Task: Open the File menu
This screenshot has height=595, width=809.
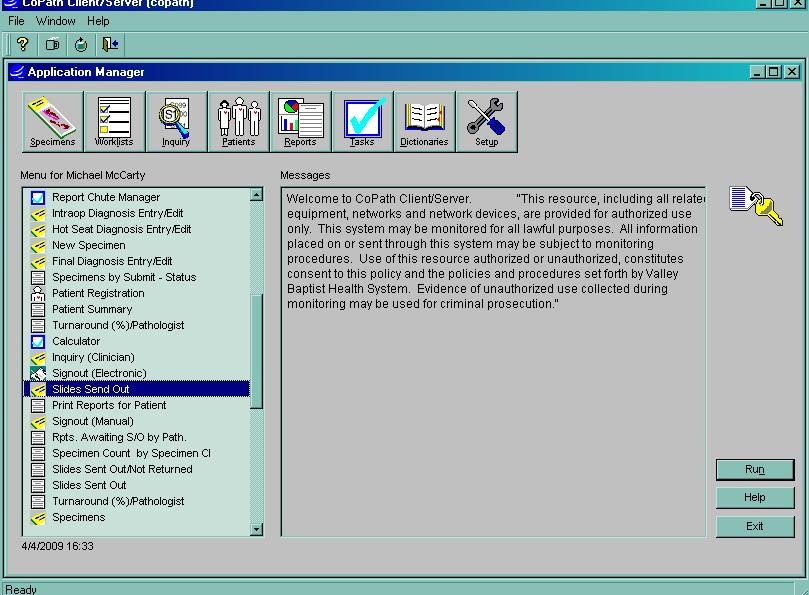Action: pos(15,21)
